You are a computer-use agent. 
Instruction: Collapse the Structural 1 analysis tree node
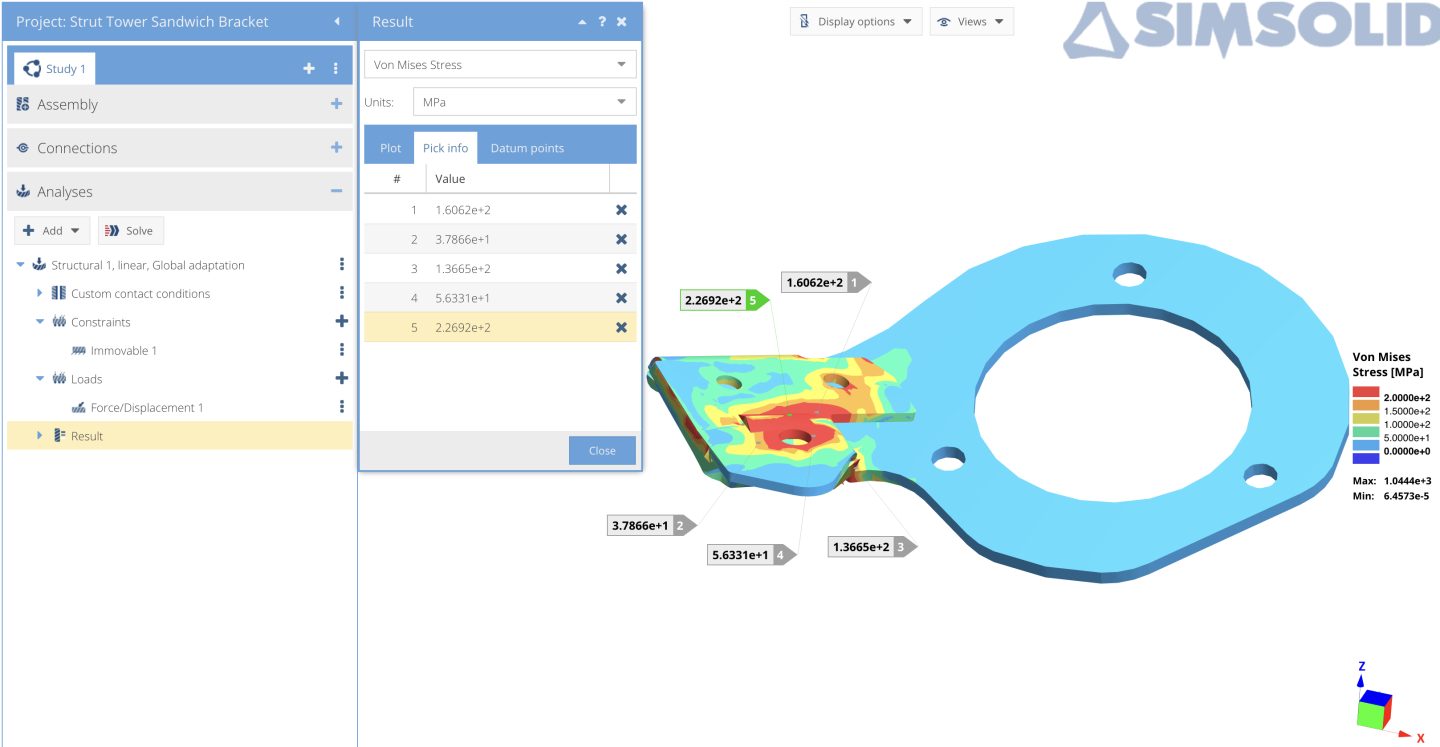pos(21,265)
